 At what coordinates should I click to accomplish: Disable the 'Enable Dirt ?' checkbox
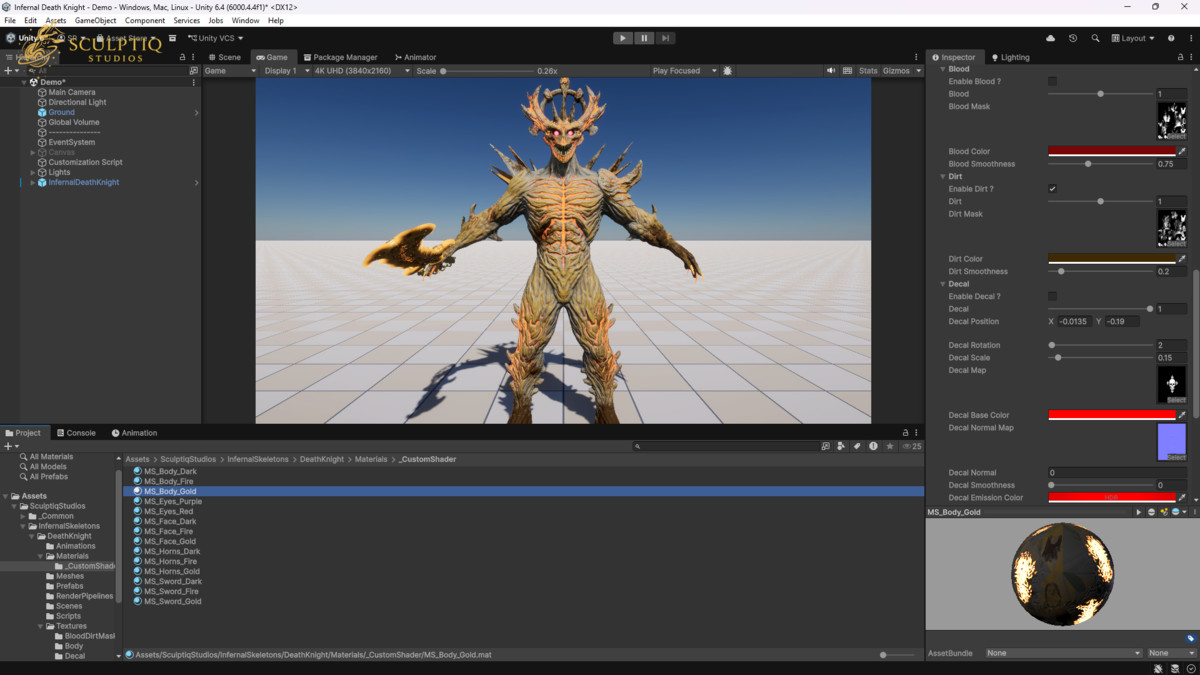[1052, 189]
